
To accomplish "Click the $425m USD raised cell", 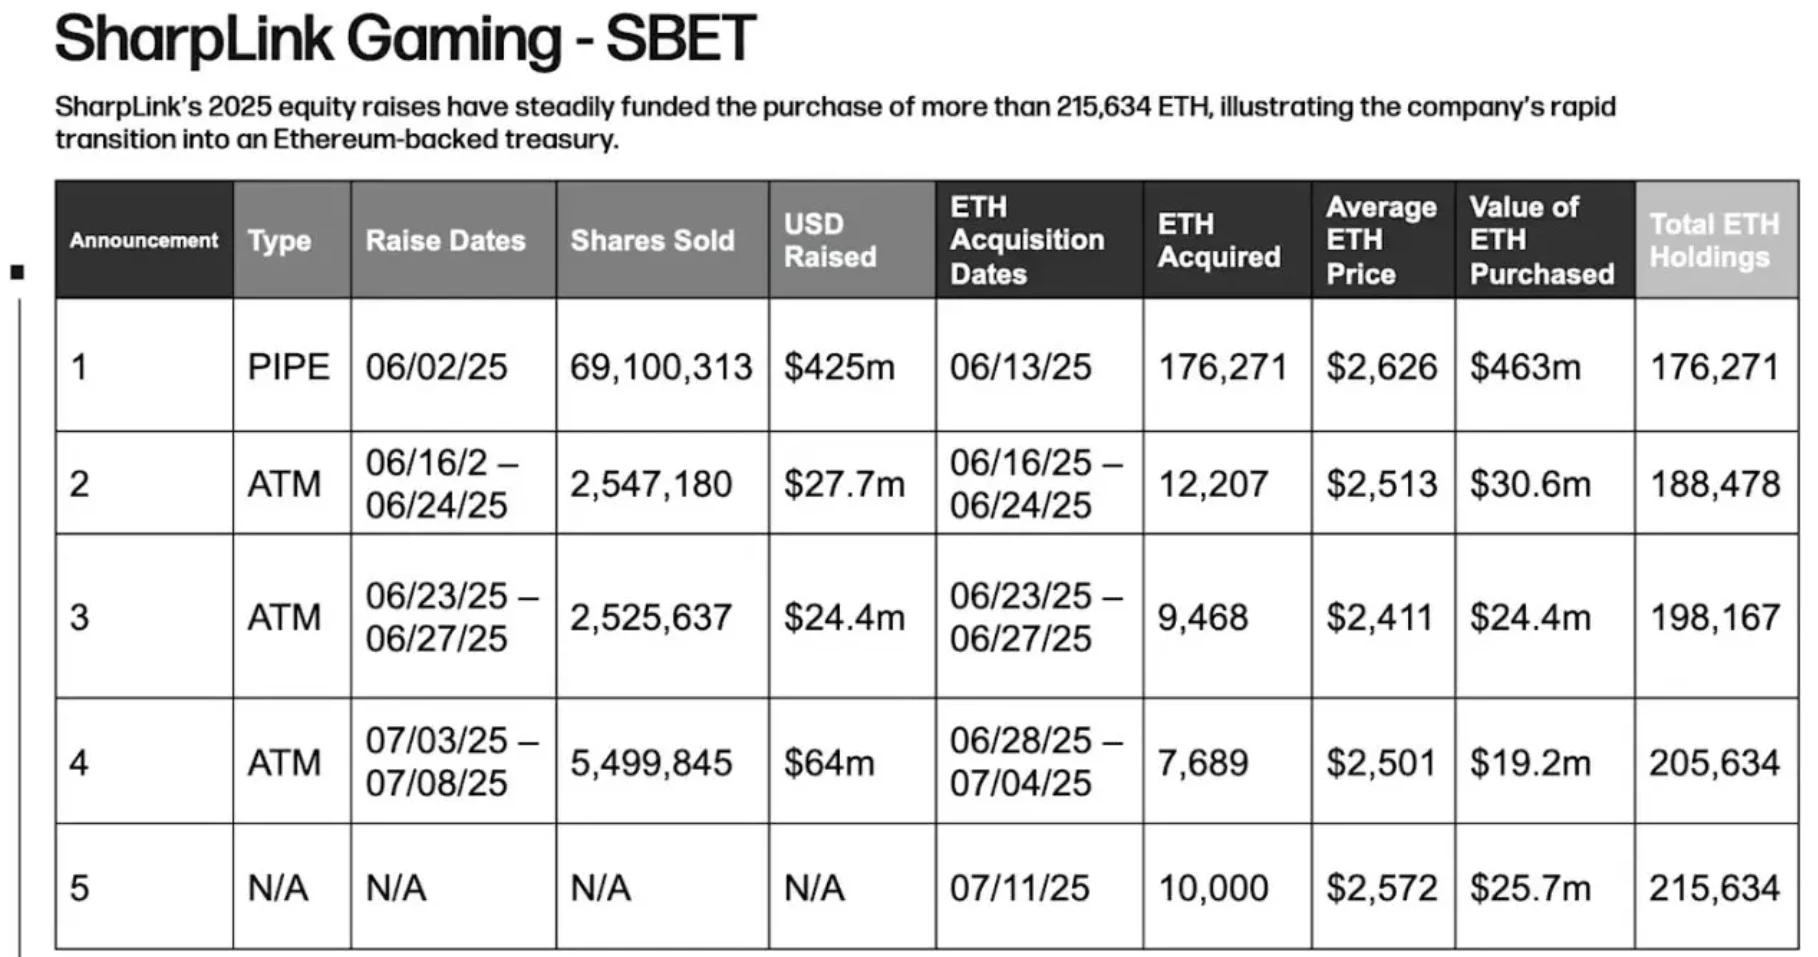I will tap(839, 367).
